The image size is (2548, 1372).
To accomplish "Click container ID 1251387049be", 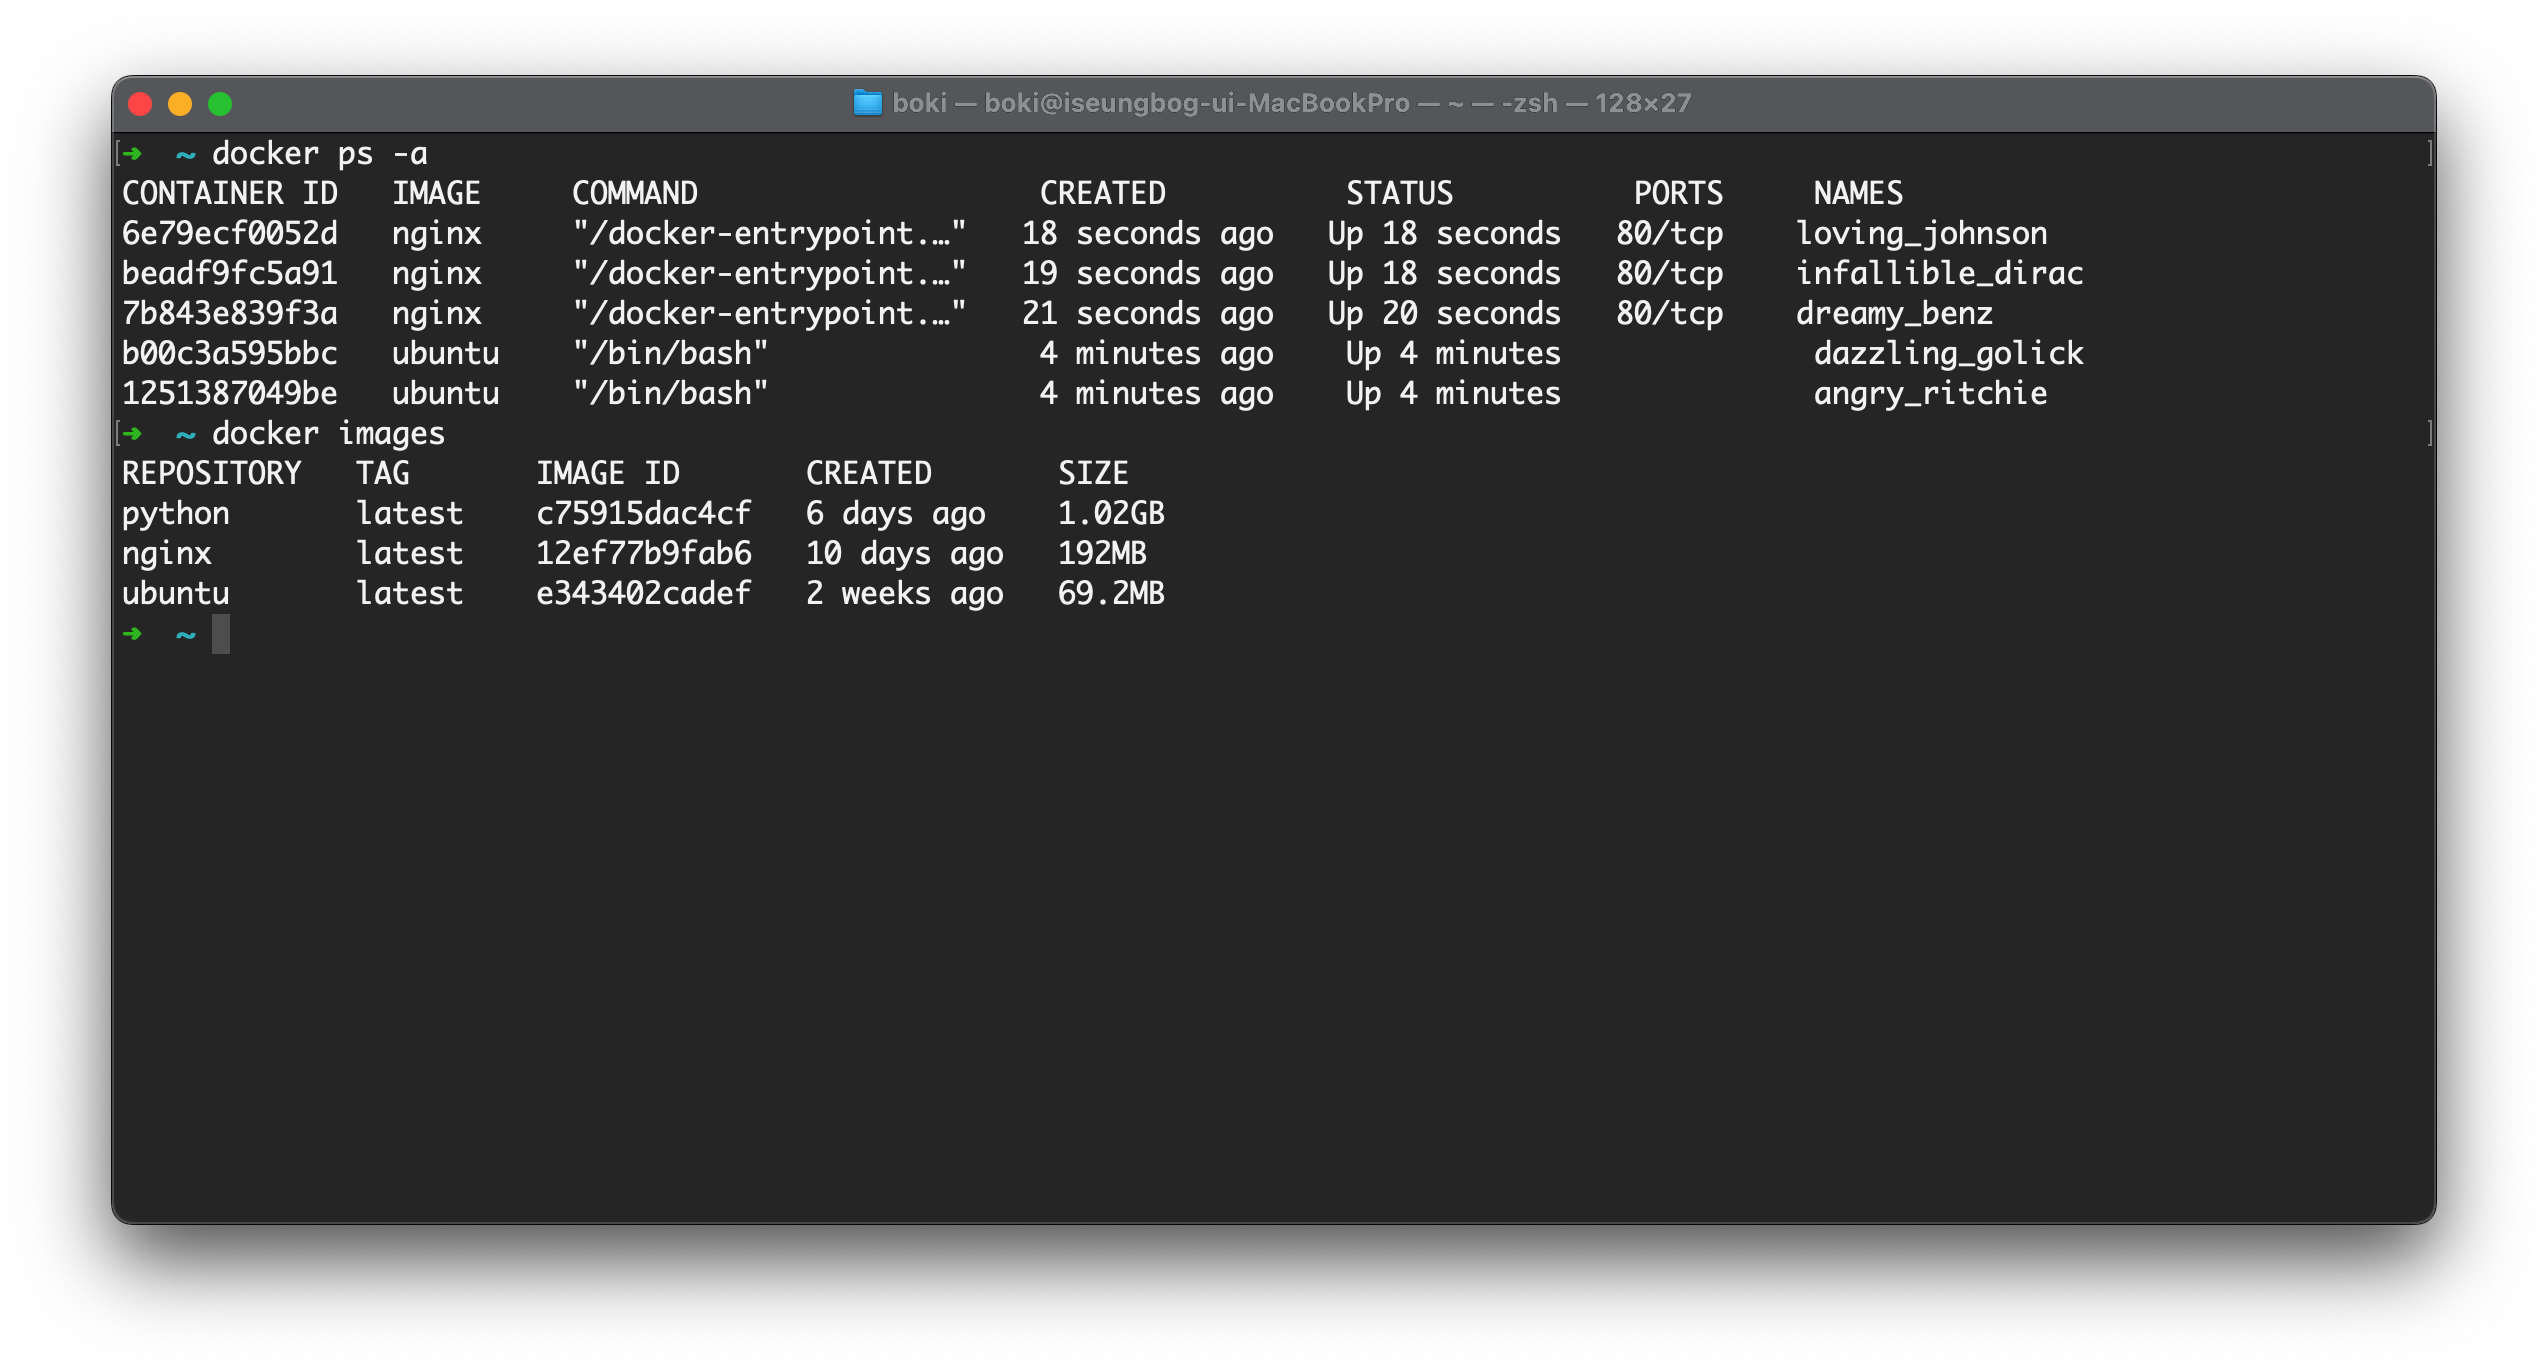I will (x=229, y=393).
